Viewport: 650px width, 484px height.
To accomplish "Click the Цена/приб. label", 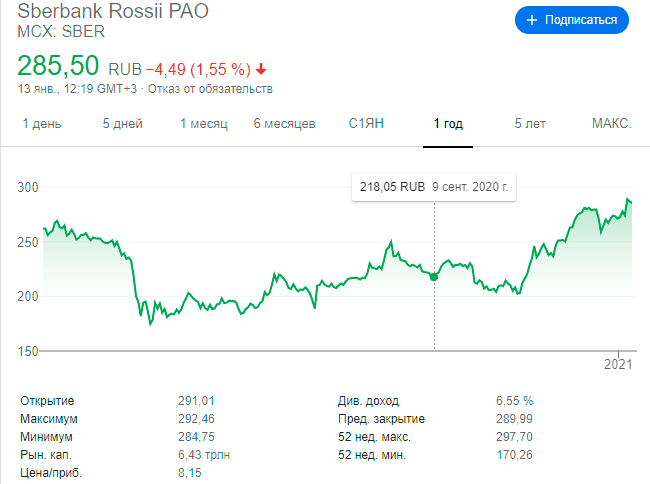I will tap(51, 473).
